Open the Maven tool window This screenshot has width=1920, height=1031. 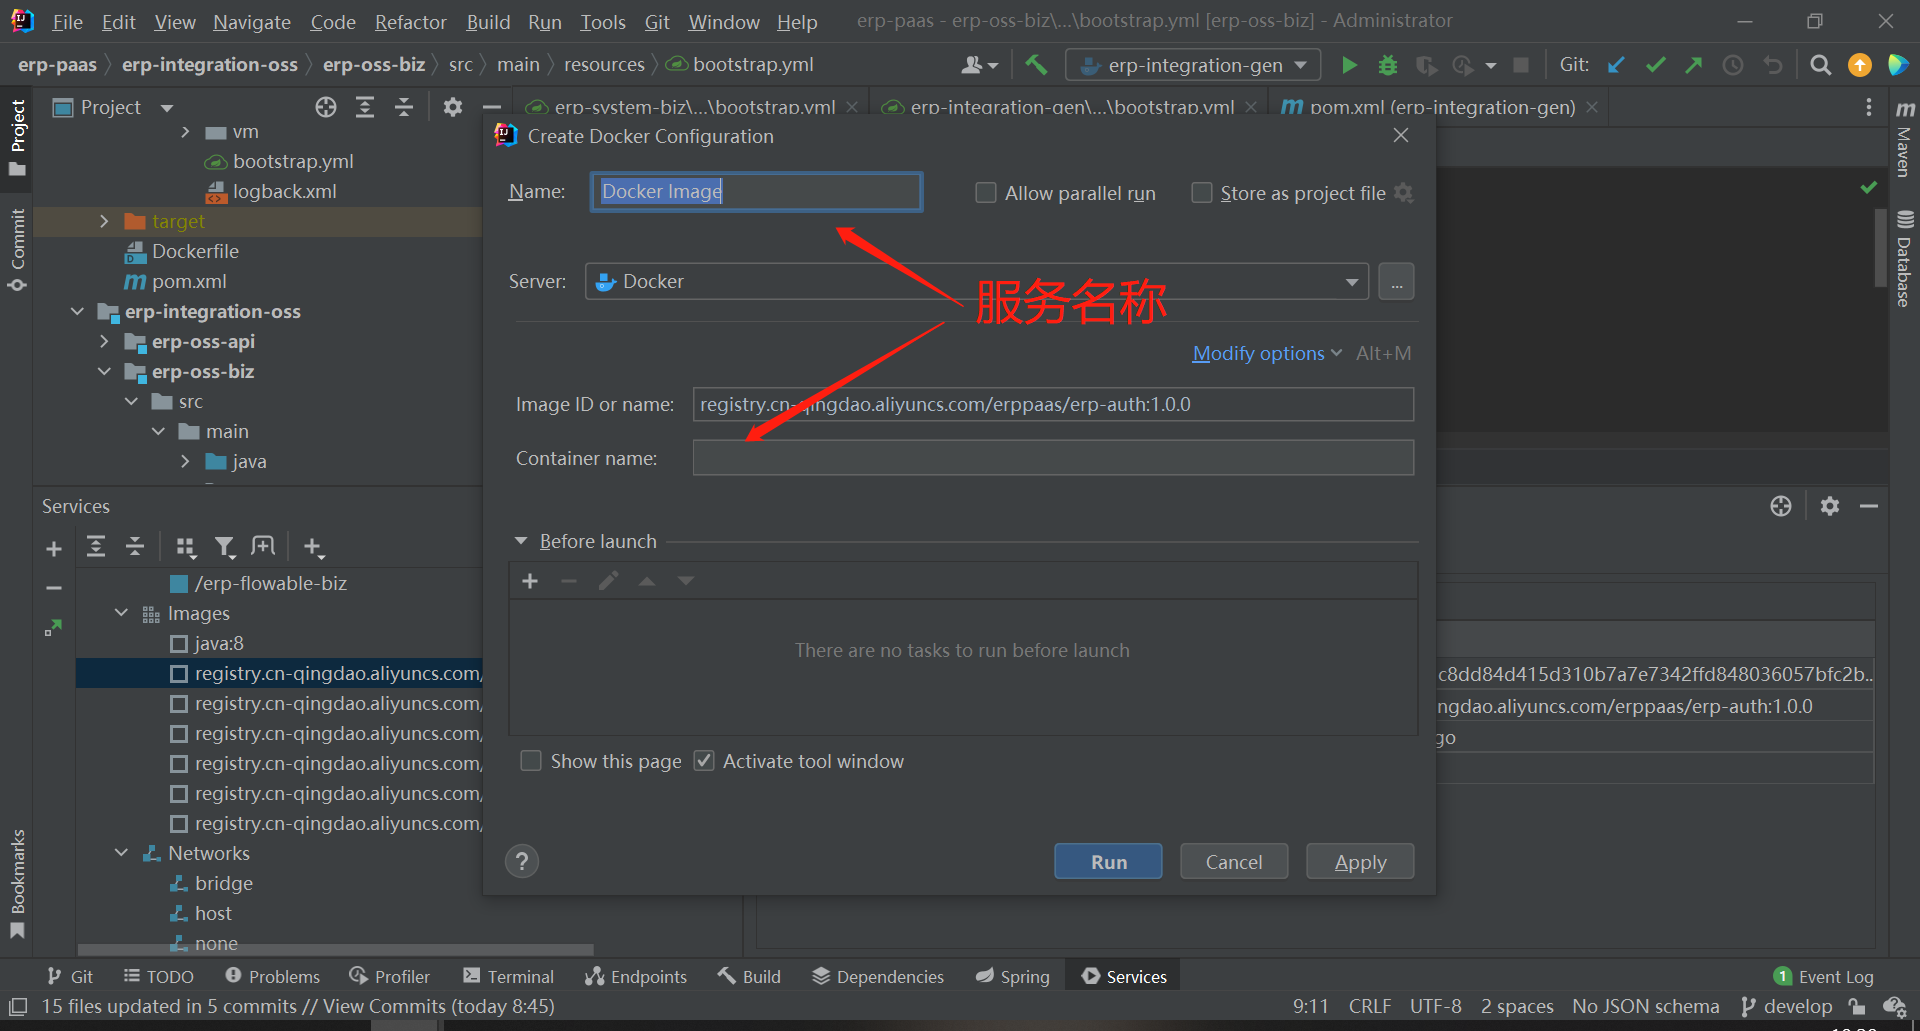click(1904, 138)
